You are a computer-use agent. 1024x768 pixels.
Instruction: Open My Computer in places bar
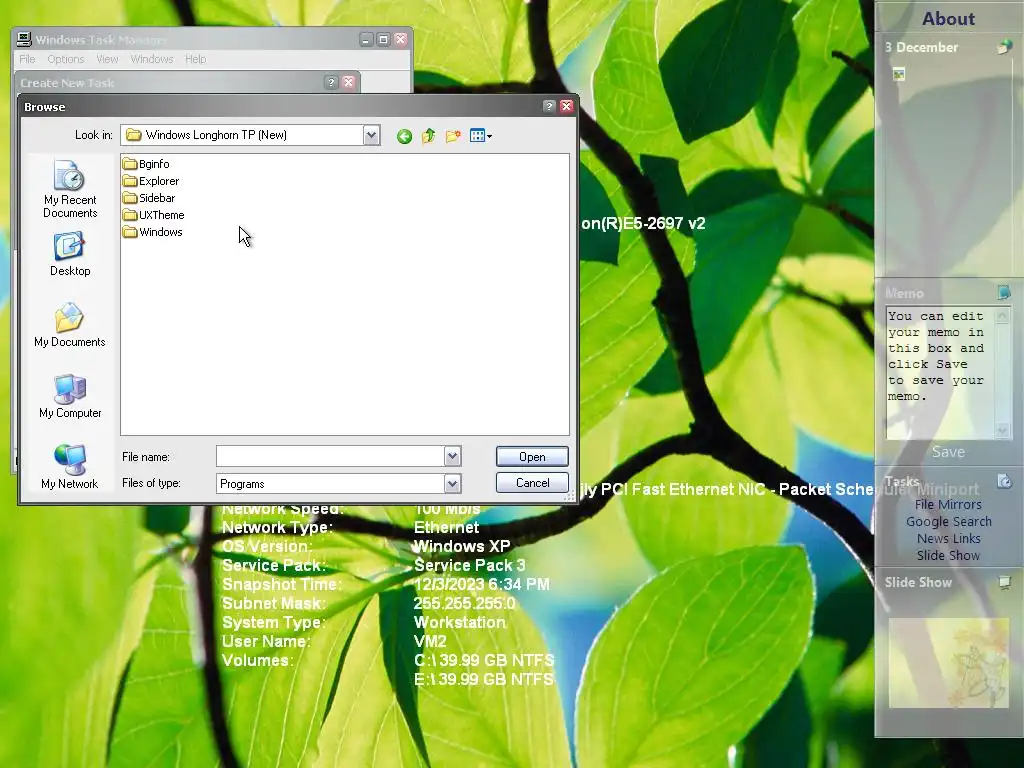point(70,396)
